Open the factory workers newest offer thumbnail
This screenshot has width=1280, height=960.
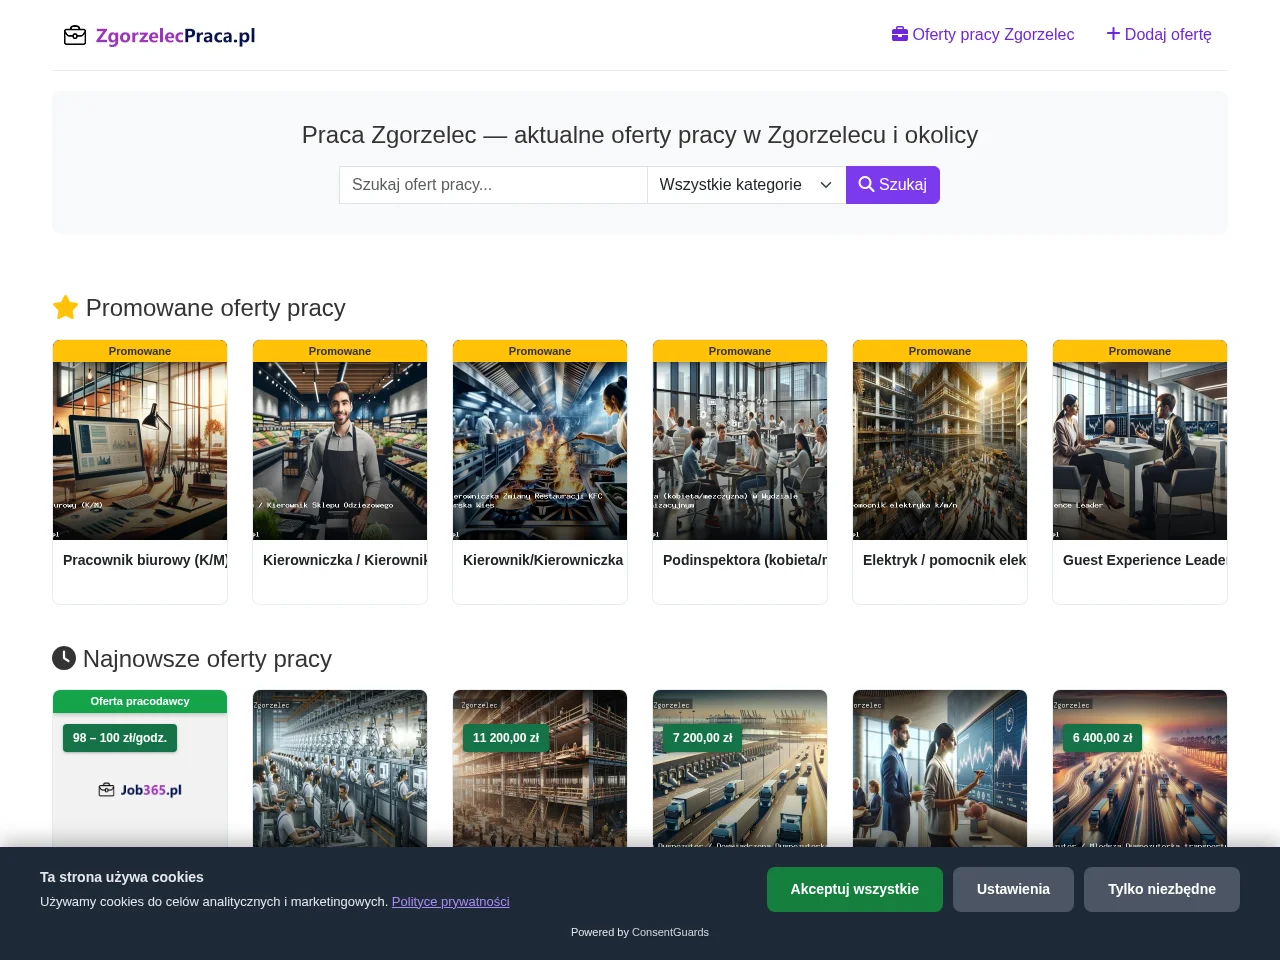point(340,769)
